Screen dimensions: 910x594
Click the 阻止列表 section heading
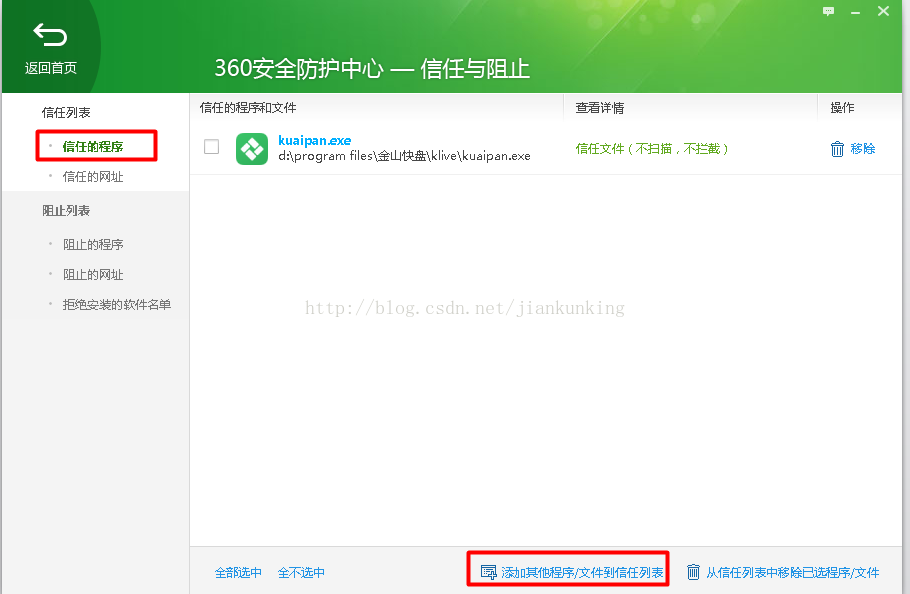66,211
